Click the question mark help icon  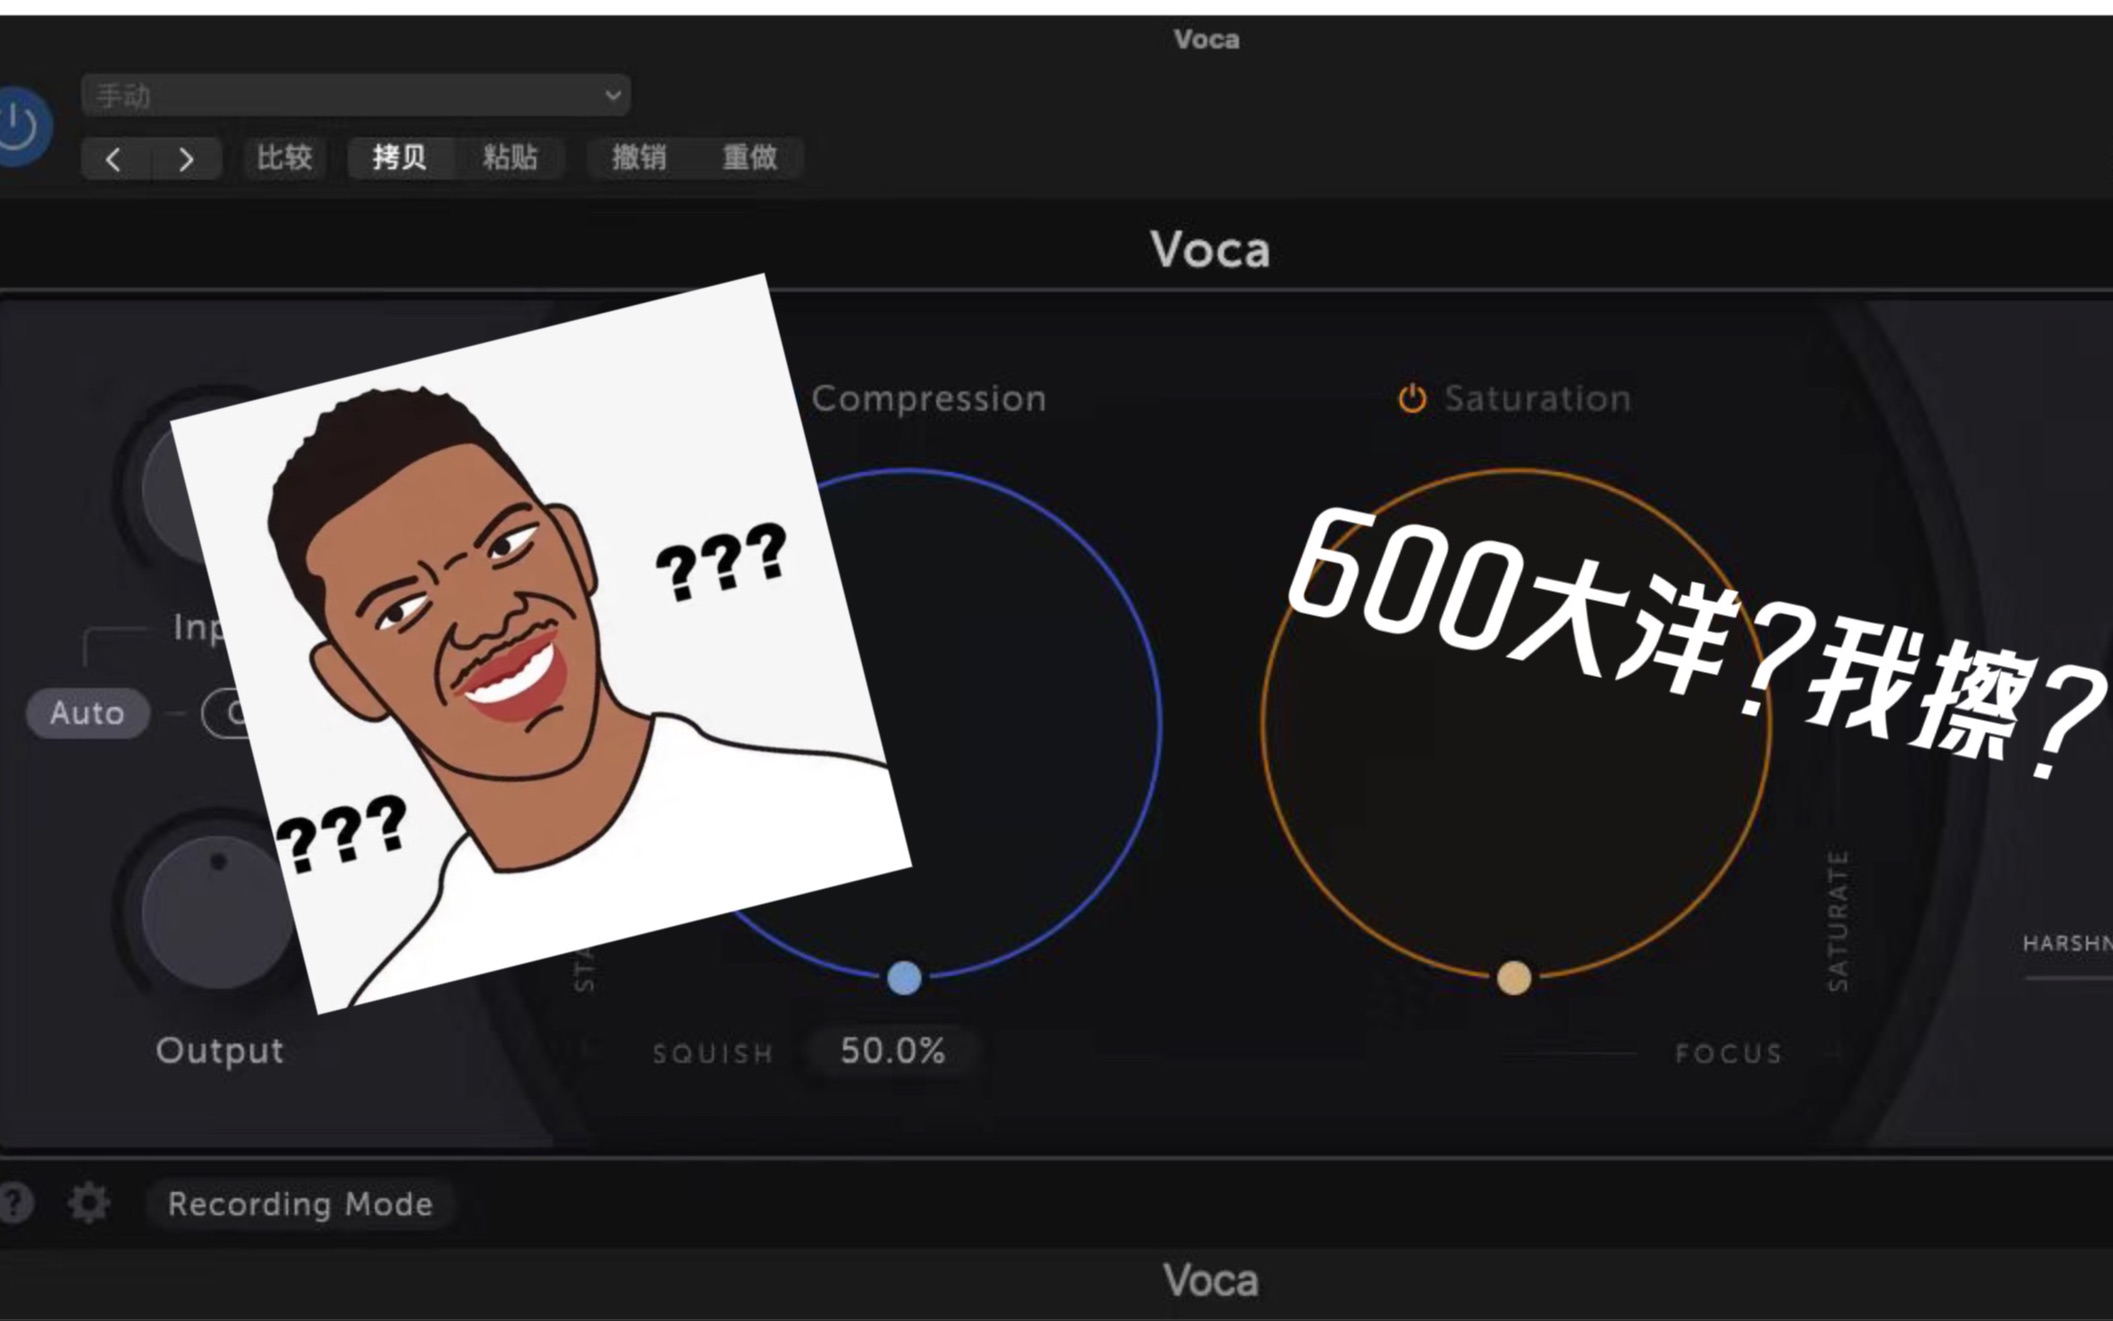14,1204
